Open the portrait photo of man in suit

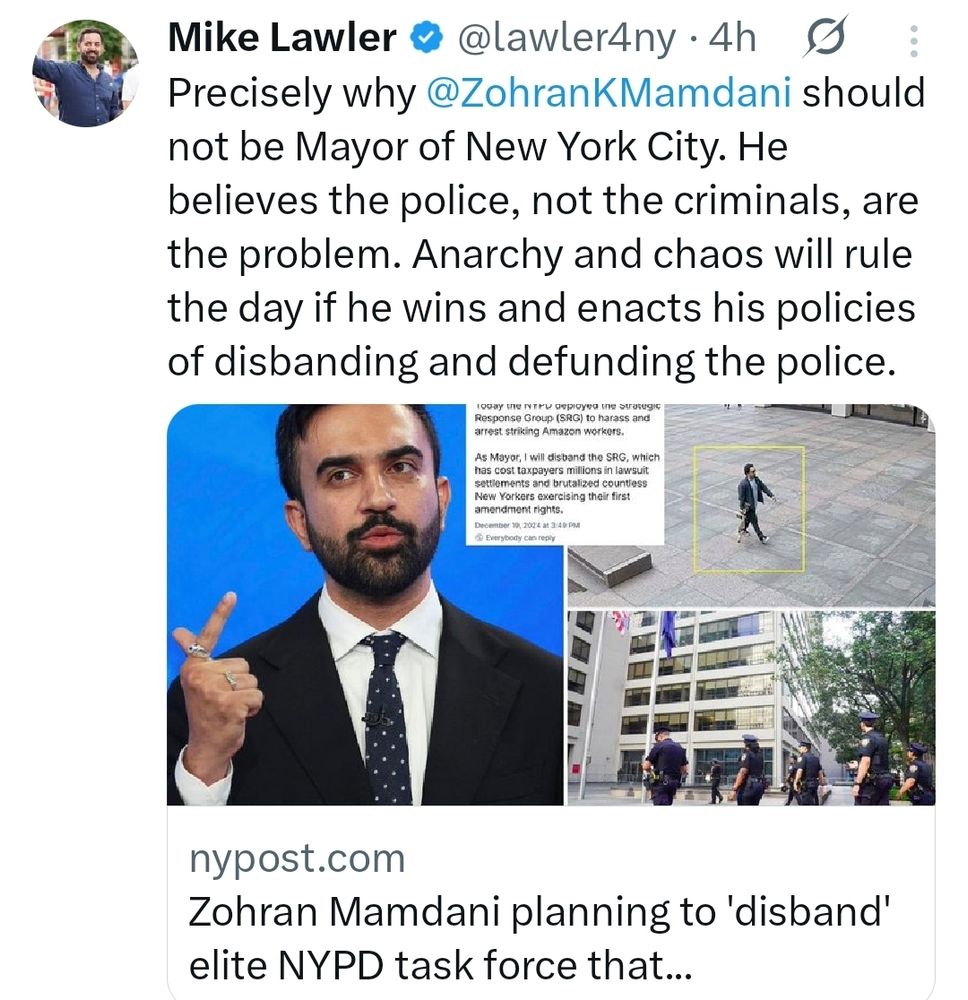coord(365,605)
